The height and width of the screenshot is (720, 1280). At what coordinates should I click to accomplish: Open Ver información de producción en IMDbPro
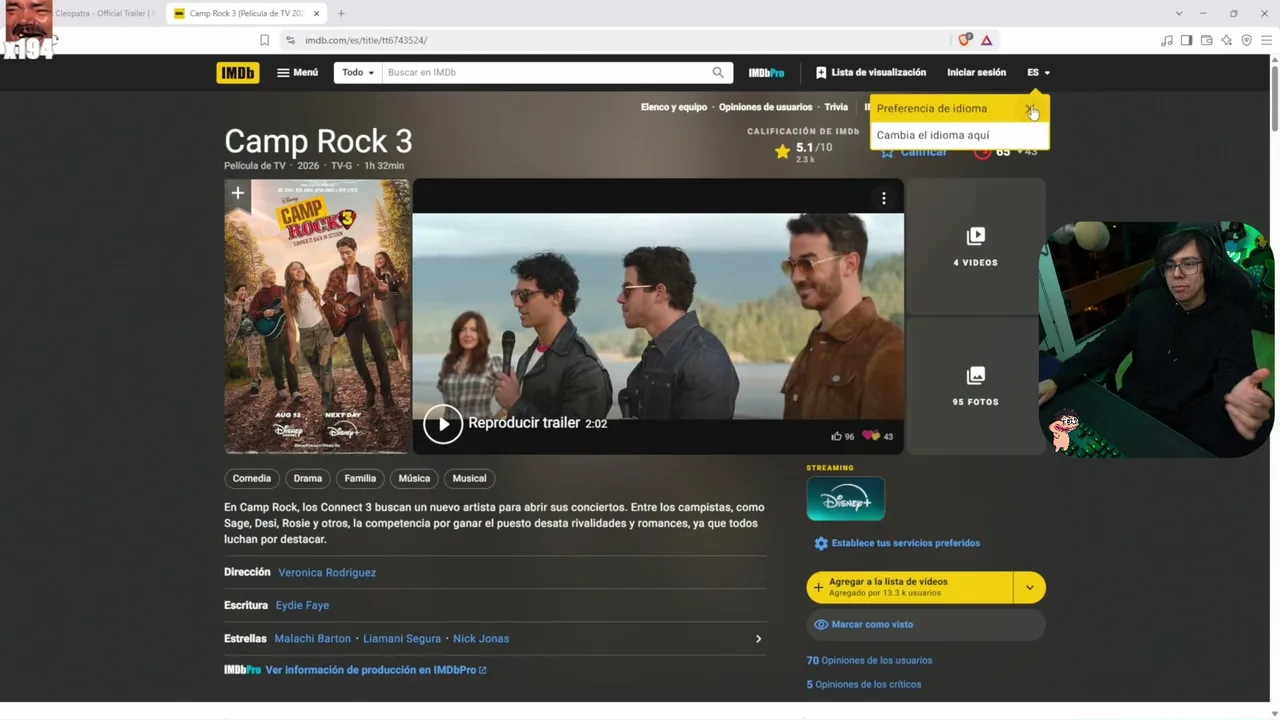click(x=376, y=670)
